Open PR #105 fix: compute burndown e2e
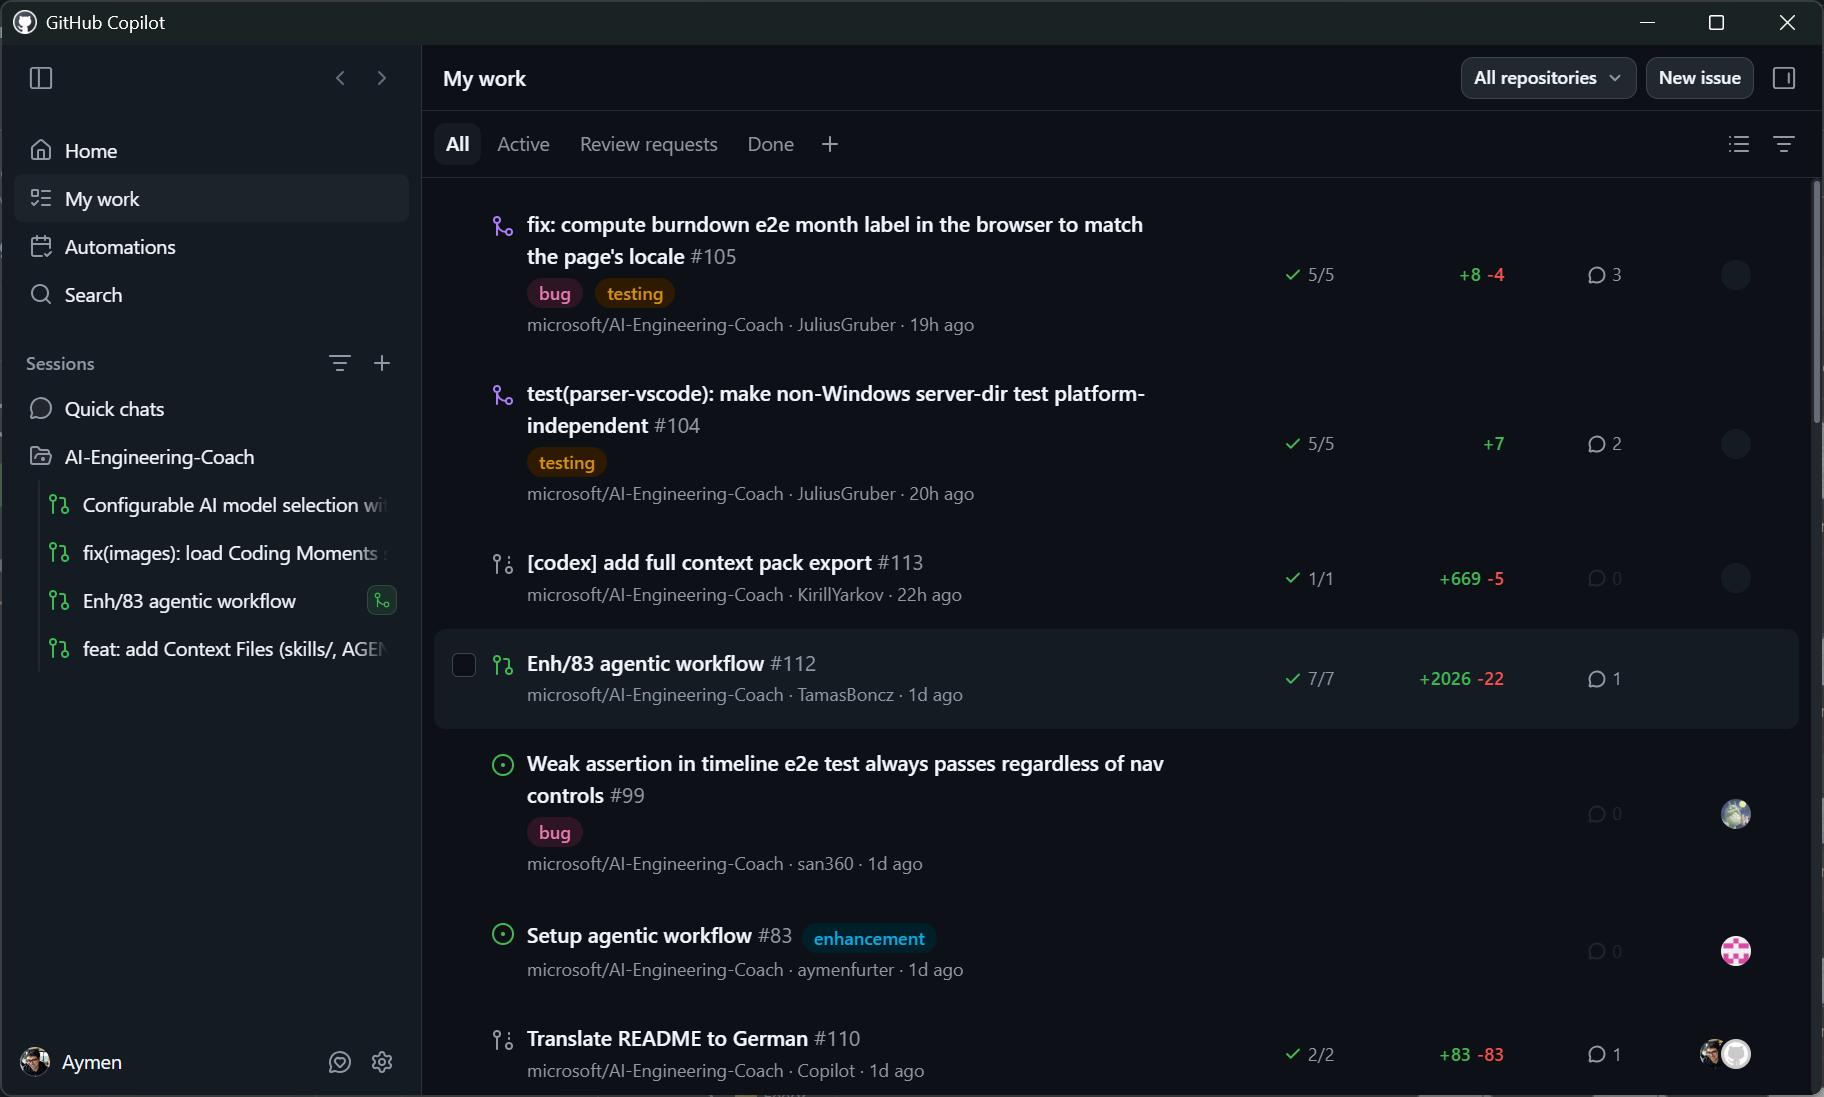 point(834,240)
